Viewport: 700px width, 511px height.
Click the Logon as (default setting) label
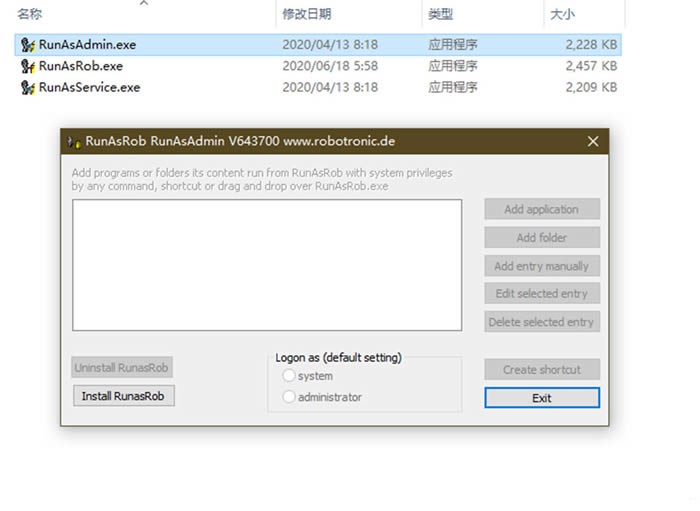(x=338, y=357)
